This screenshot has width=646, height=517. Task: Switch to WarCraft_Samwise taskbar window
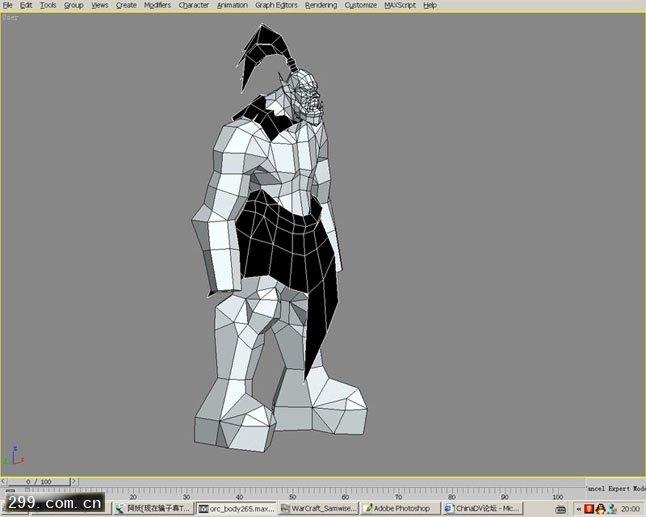pos(318,509)
